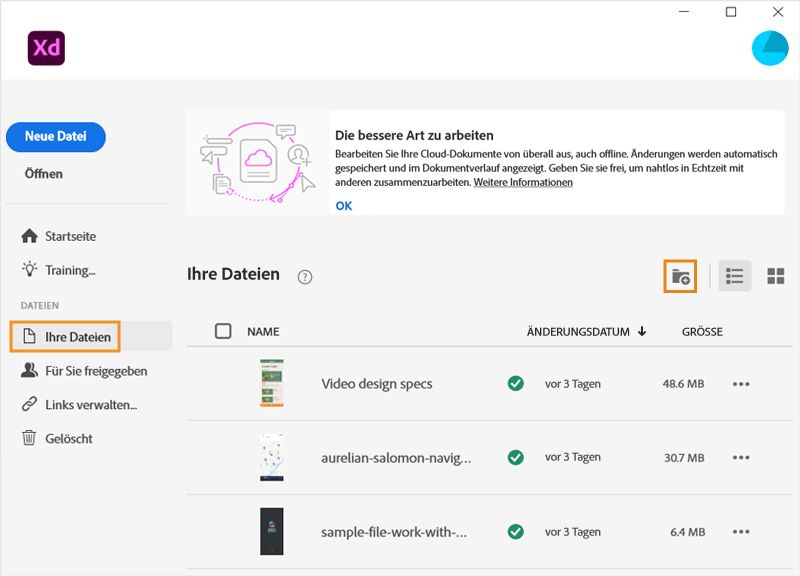Image resolution: width=800 pixels, height=576 pixels.
Task: Click the Neue Datei button
Action: tap(56, 137)
